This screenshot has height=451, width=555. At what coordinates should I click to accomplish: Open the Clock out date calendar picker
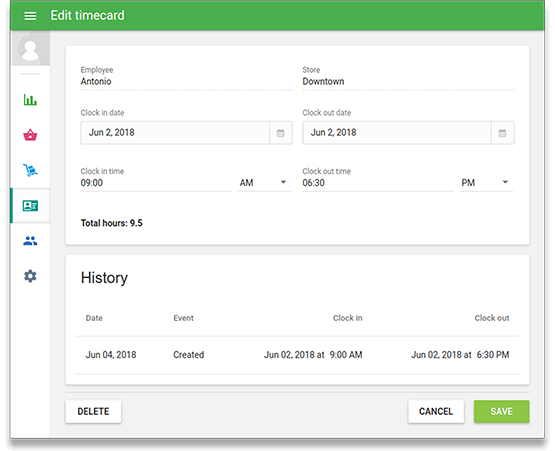tap(502, 133)
